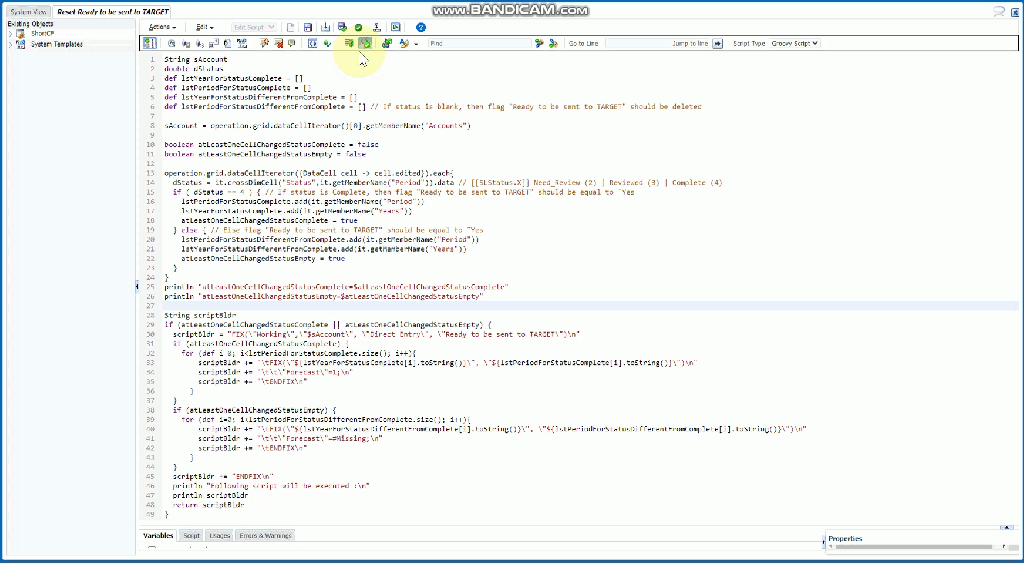Click the script icon left of the highlighted one
Viewport: 1036px width, 588px height.
point(349,44)
